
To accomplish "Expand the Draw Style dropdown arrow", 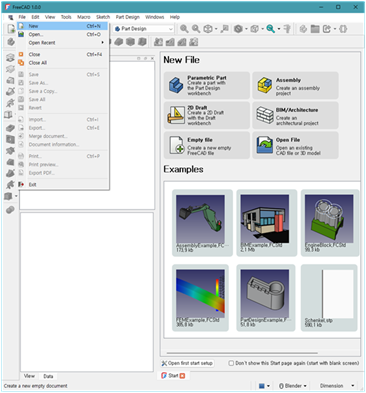I will 246,29.
